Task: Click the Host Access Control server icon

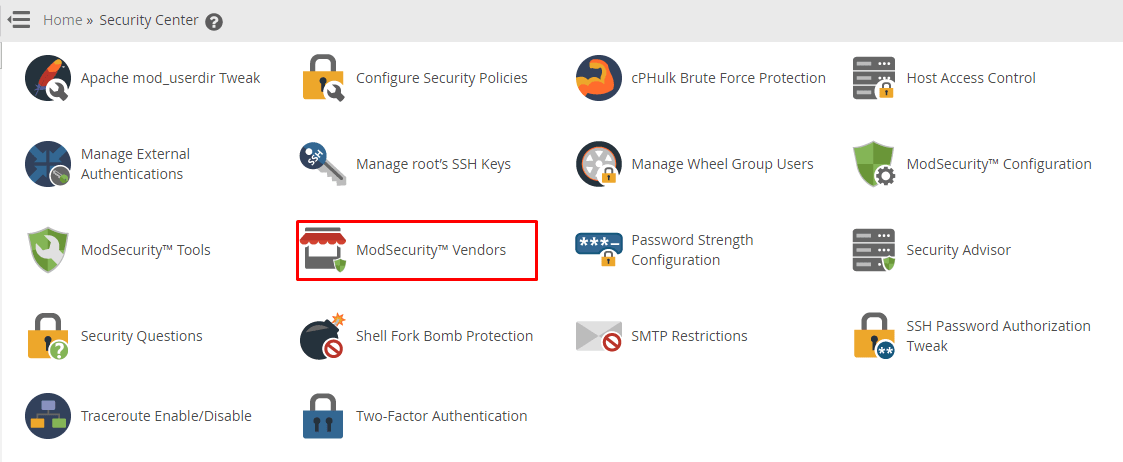Action: tap(874, 78)
